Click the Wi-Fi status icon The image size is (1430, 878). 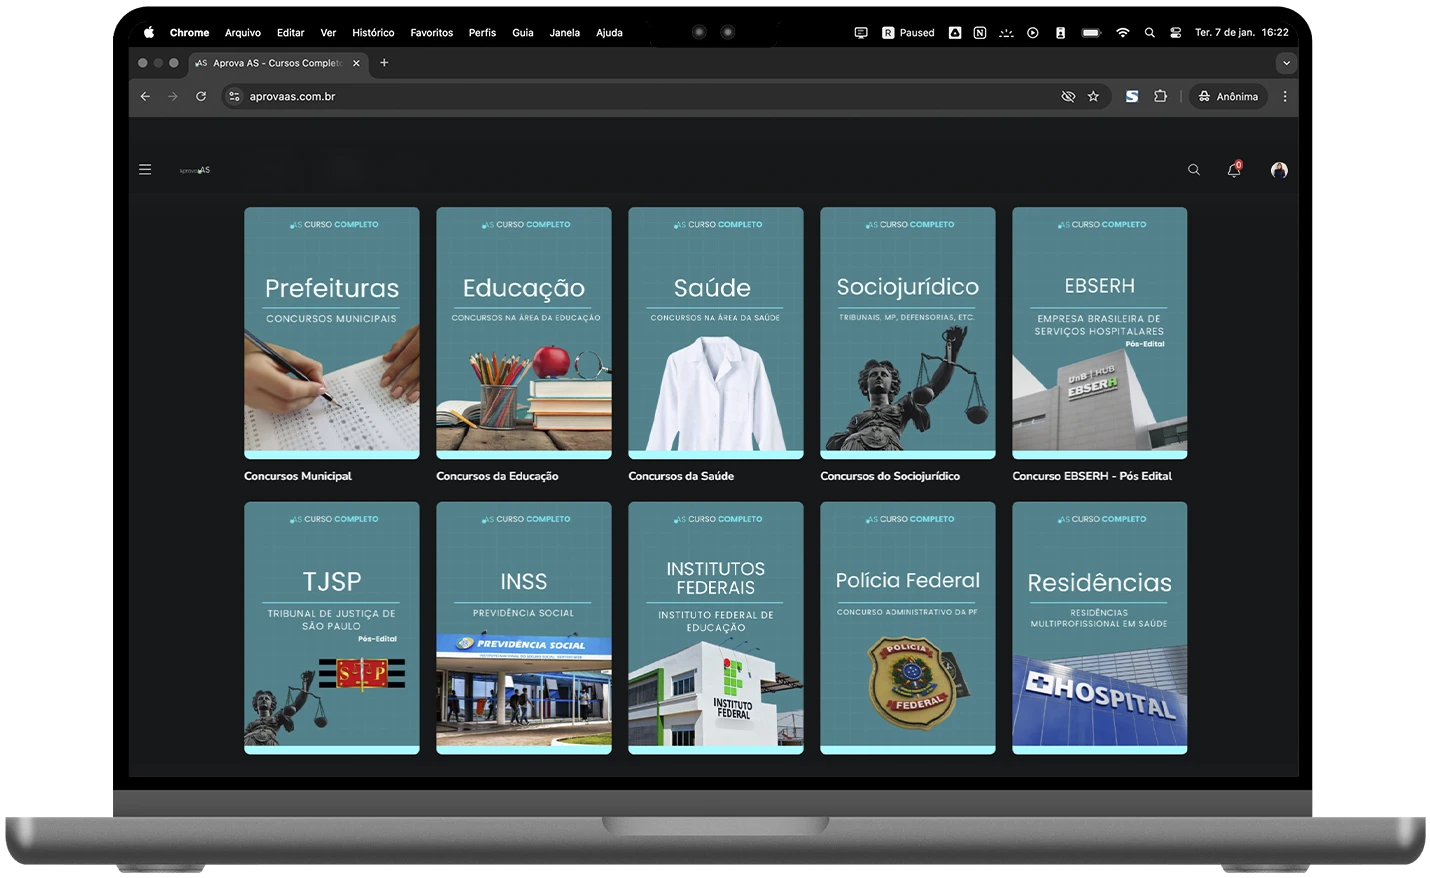[x=1123, y=33]
